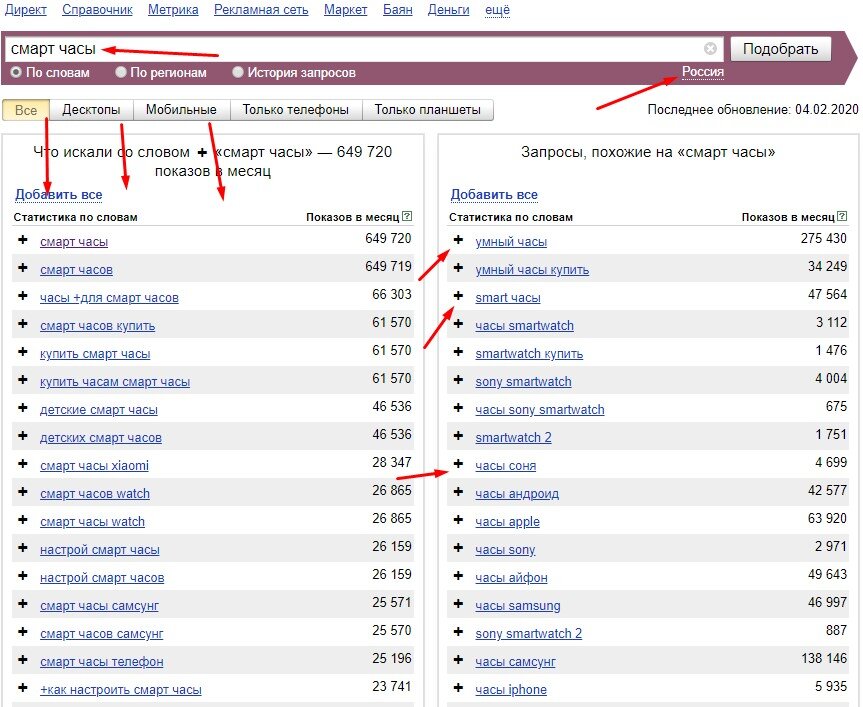863x707 pixels.
Task: Click plus beside 'часы андроид'
Action: tap(458, 492)
